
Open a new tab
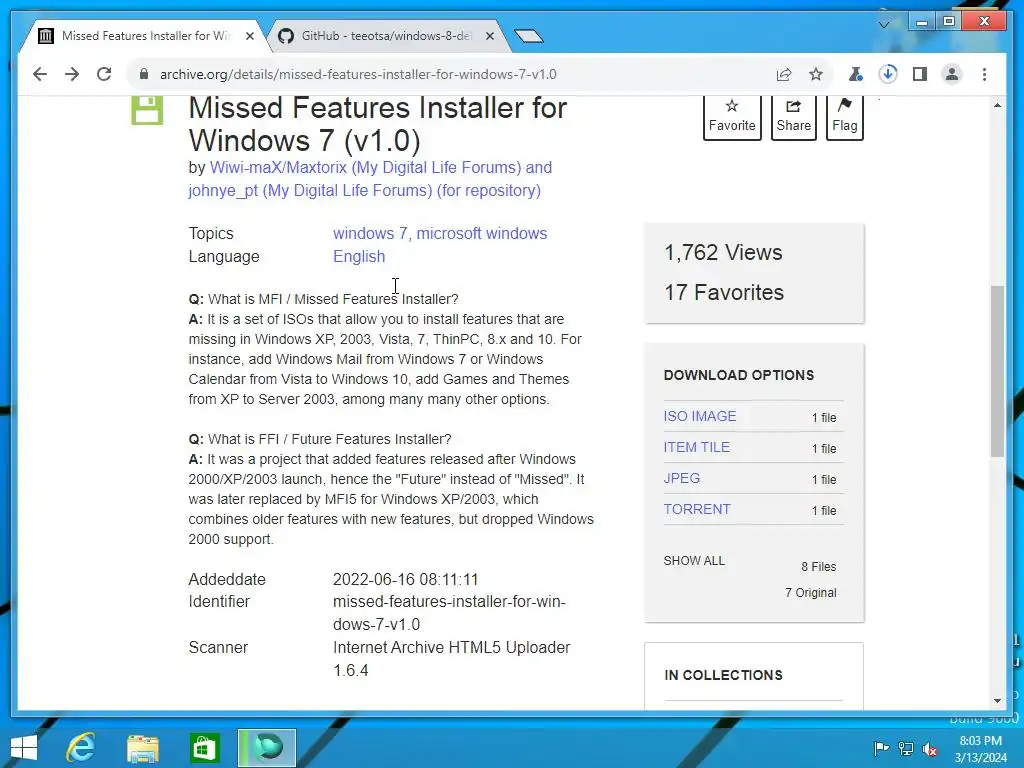coord(528,36)
